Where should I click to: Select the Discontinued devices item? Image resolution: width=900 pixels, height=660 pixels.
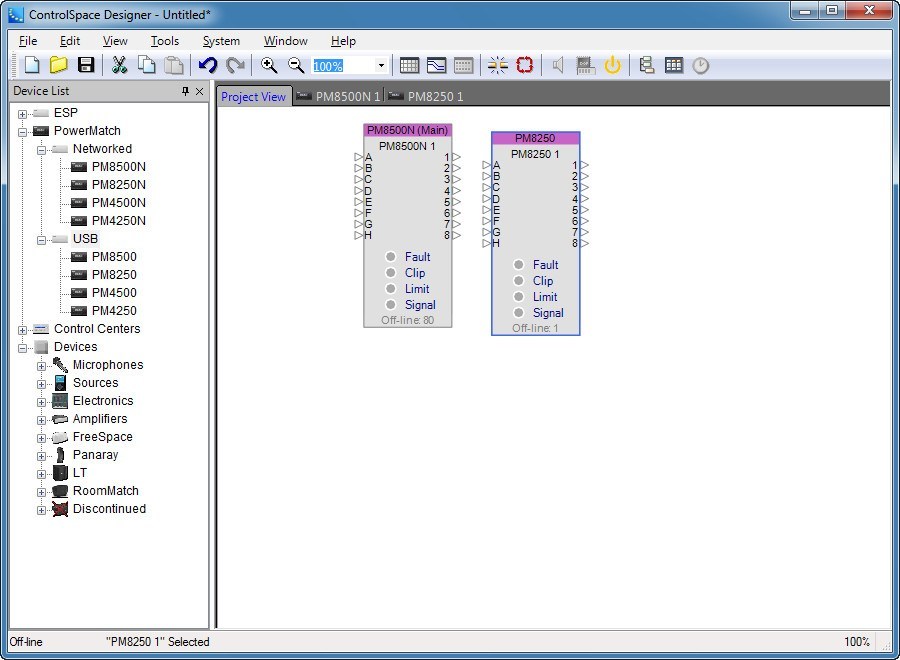(109, 508)
